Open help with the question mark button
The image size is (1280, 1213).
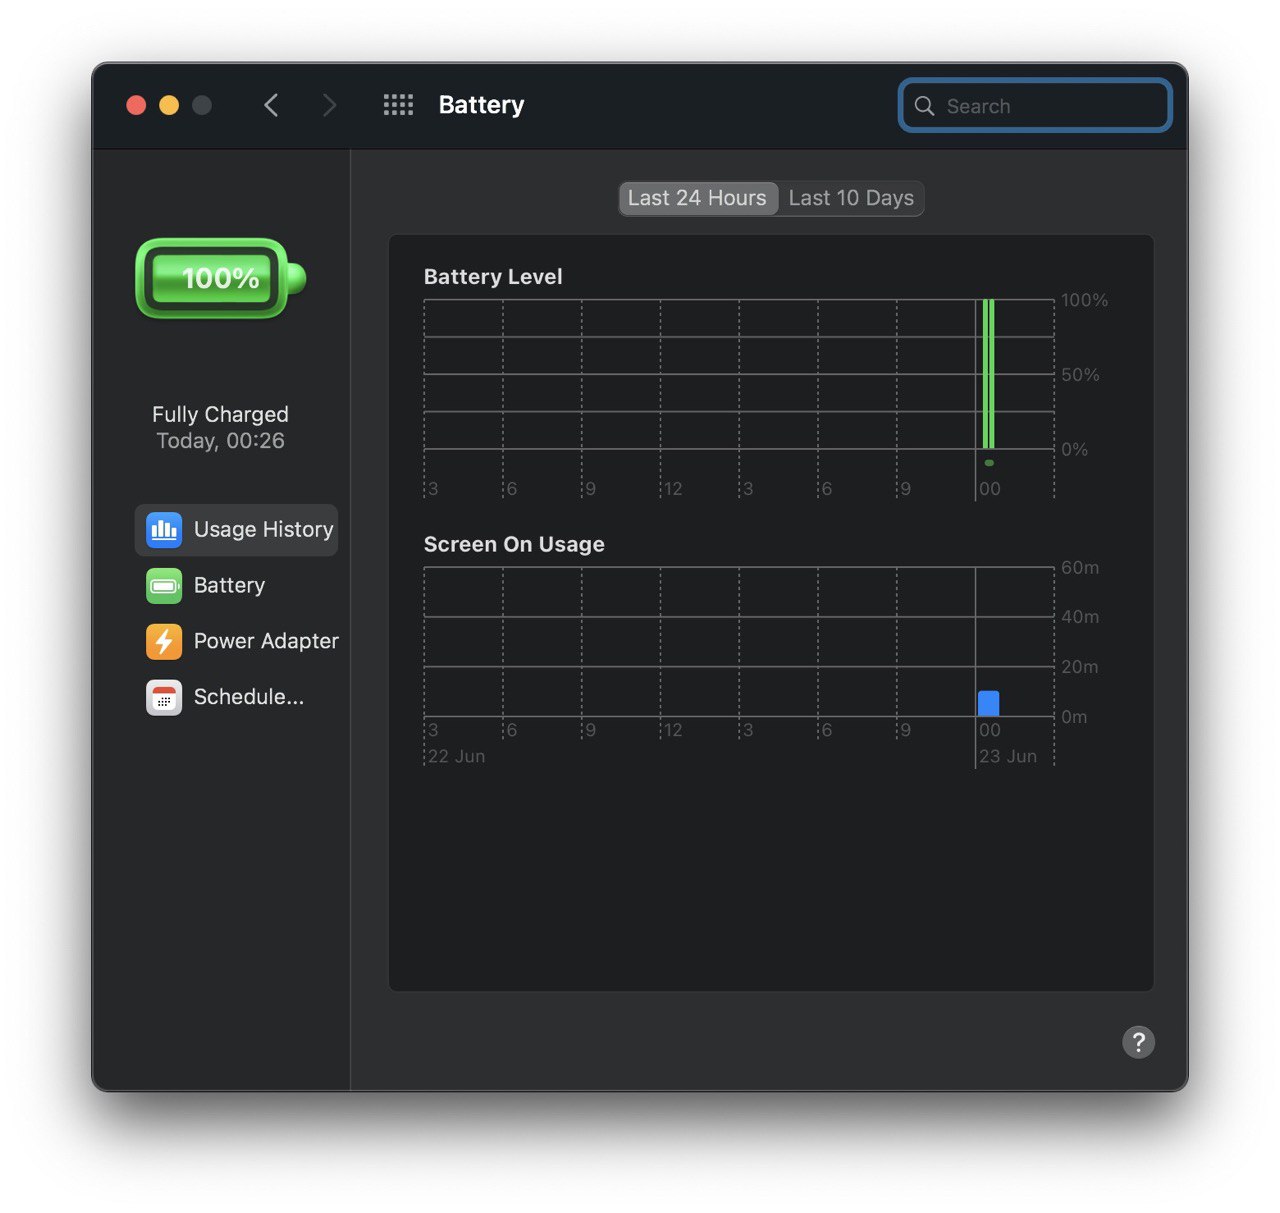[x=1138, y=1042]
